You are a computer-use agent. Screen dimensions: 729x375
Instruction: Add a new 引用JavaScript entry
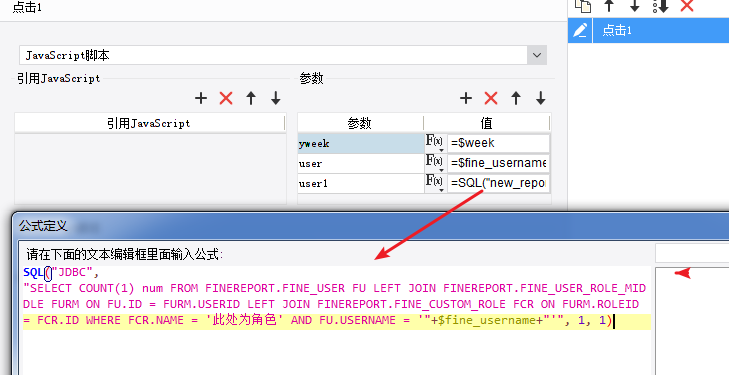201,98
